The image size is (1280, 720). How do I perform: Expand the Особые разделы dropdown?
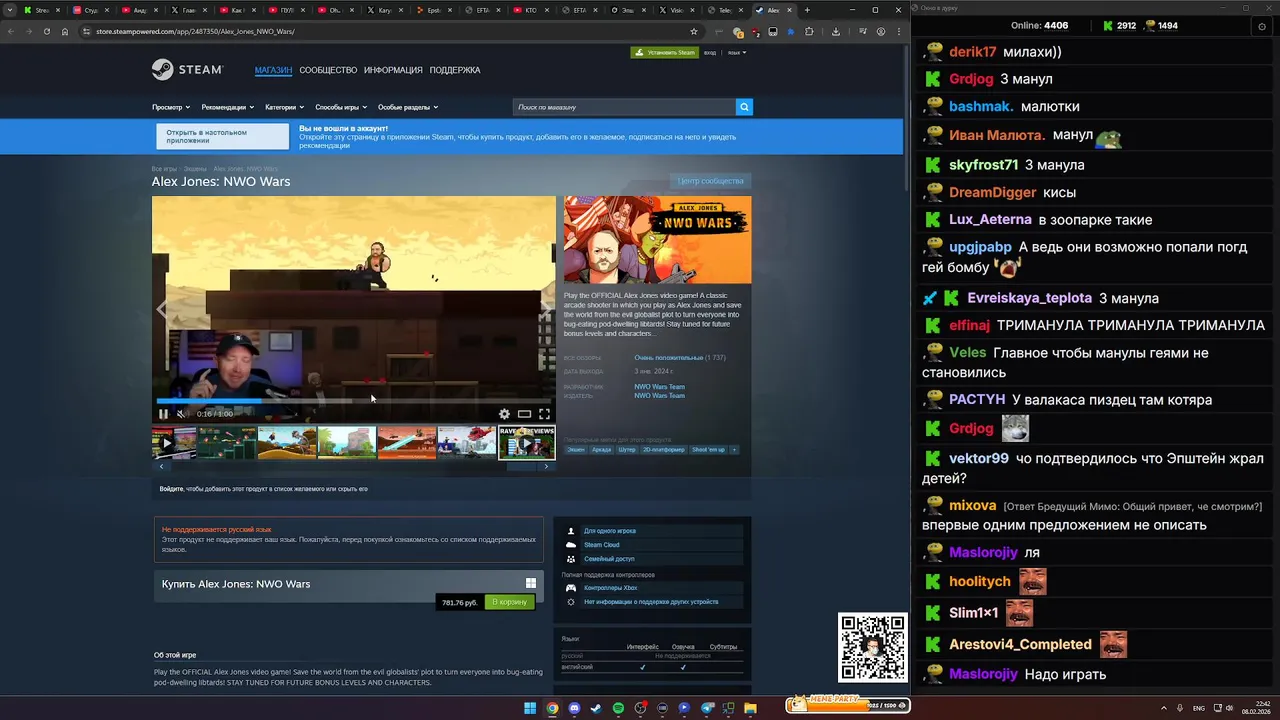tap(408, 107)
